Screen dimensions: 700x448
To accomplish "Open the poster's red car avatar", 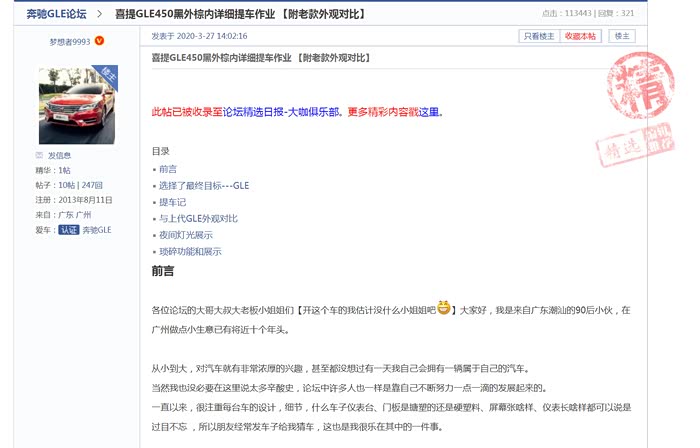I will tap(76, 105).
